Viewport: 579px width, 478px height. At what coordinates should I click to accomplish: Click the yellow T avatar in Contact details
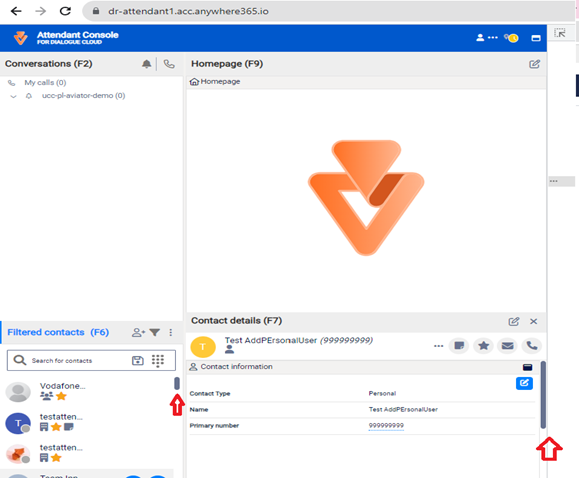tap(203, 347)
